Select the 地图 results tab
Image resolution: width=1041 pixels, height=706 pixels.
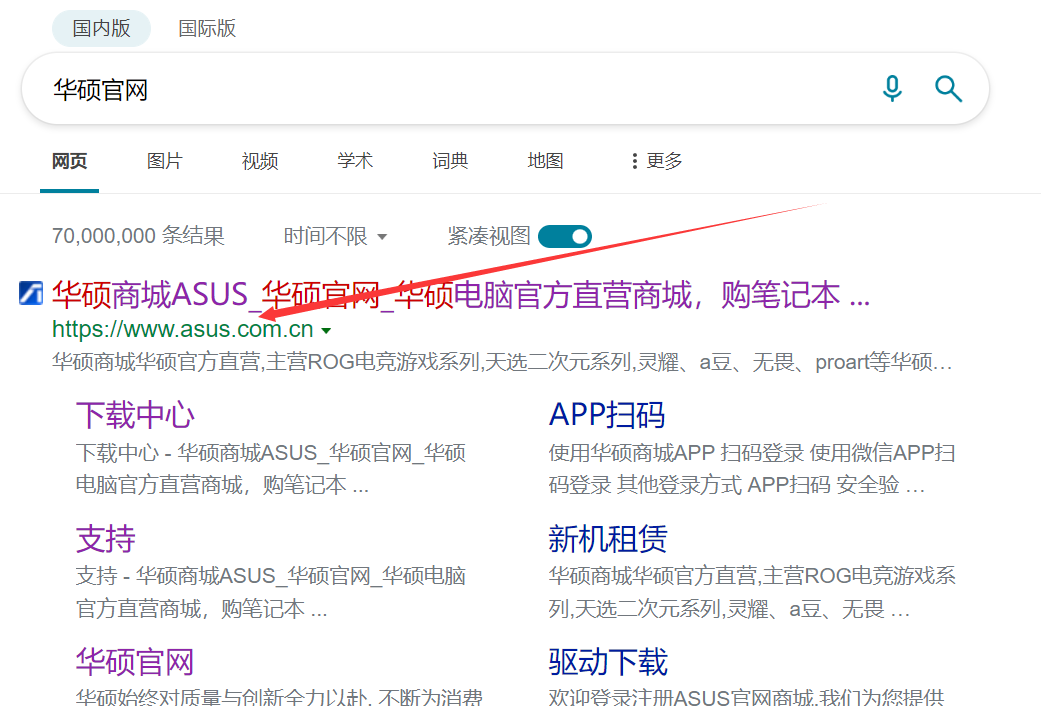tap(545, 161)
